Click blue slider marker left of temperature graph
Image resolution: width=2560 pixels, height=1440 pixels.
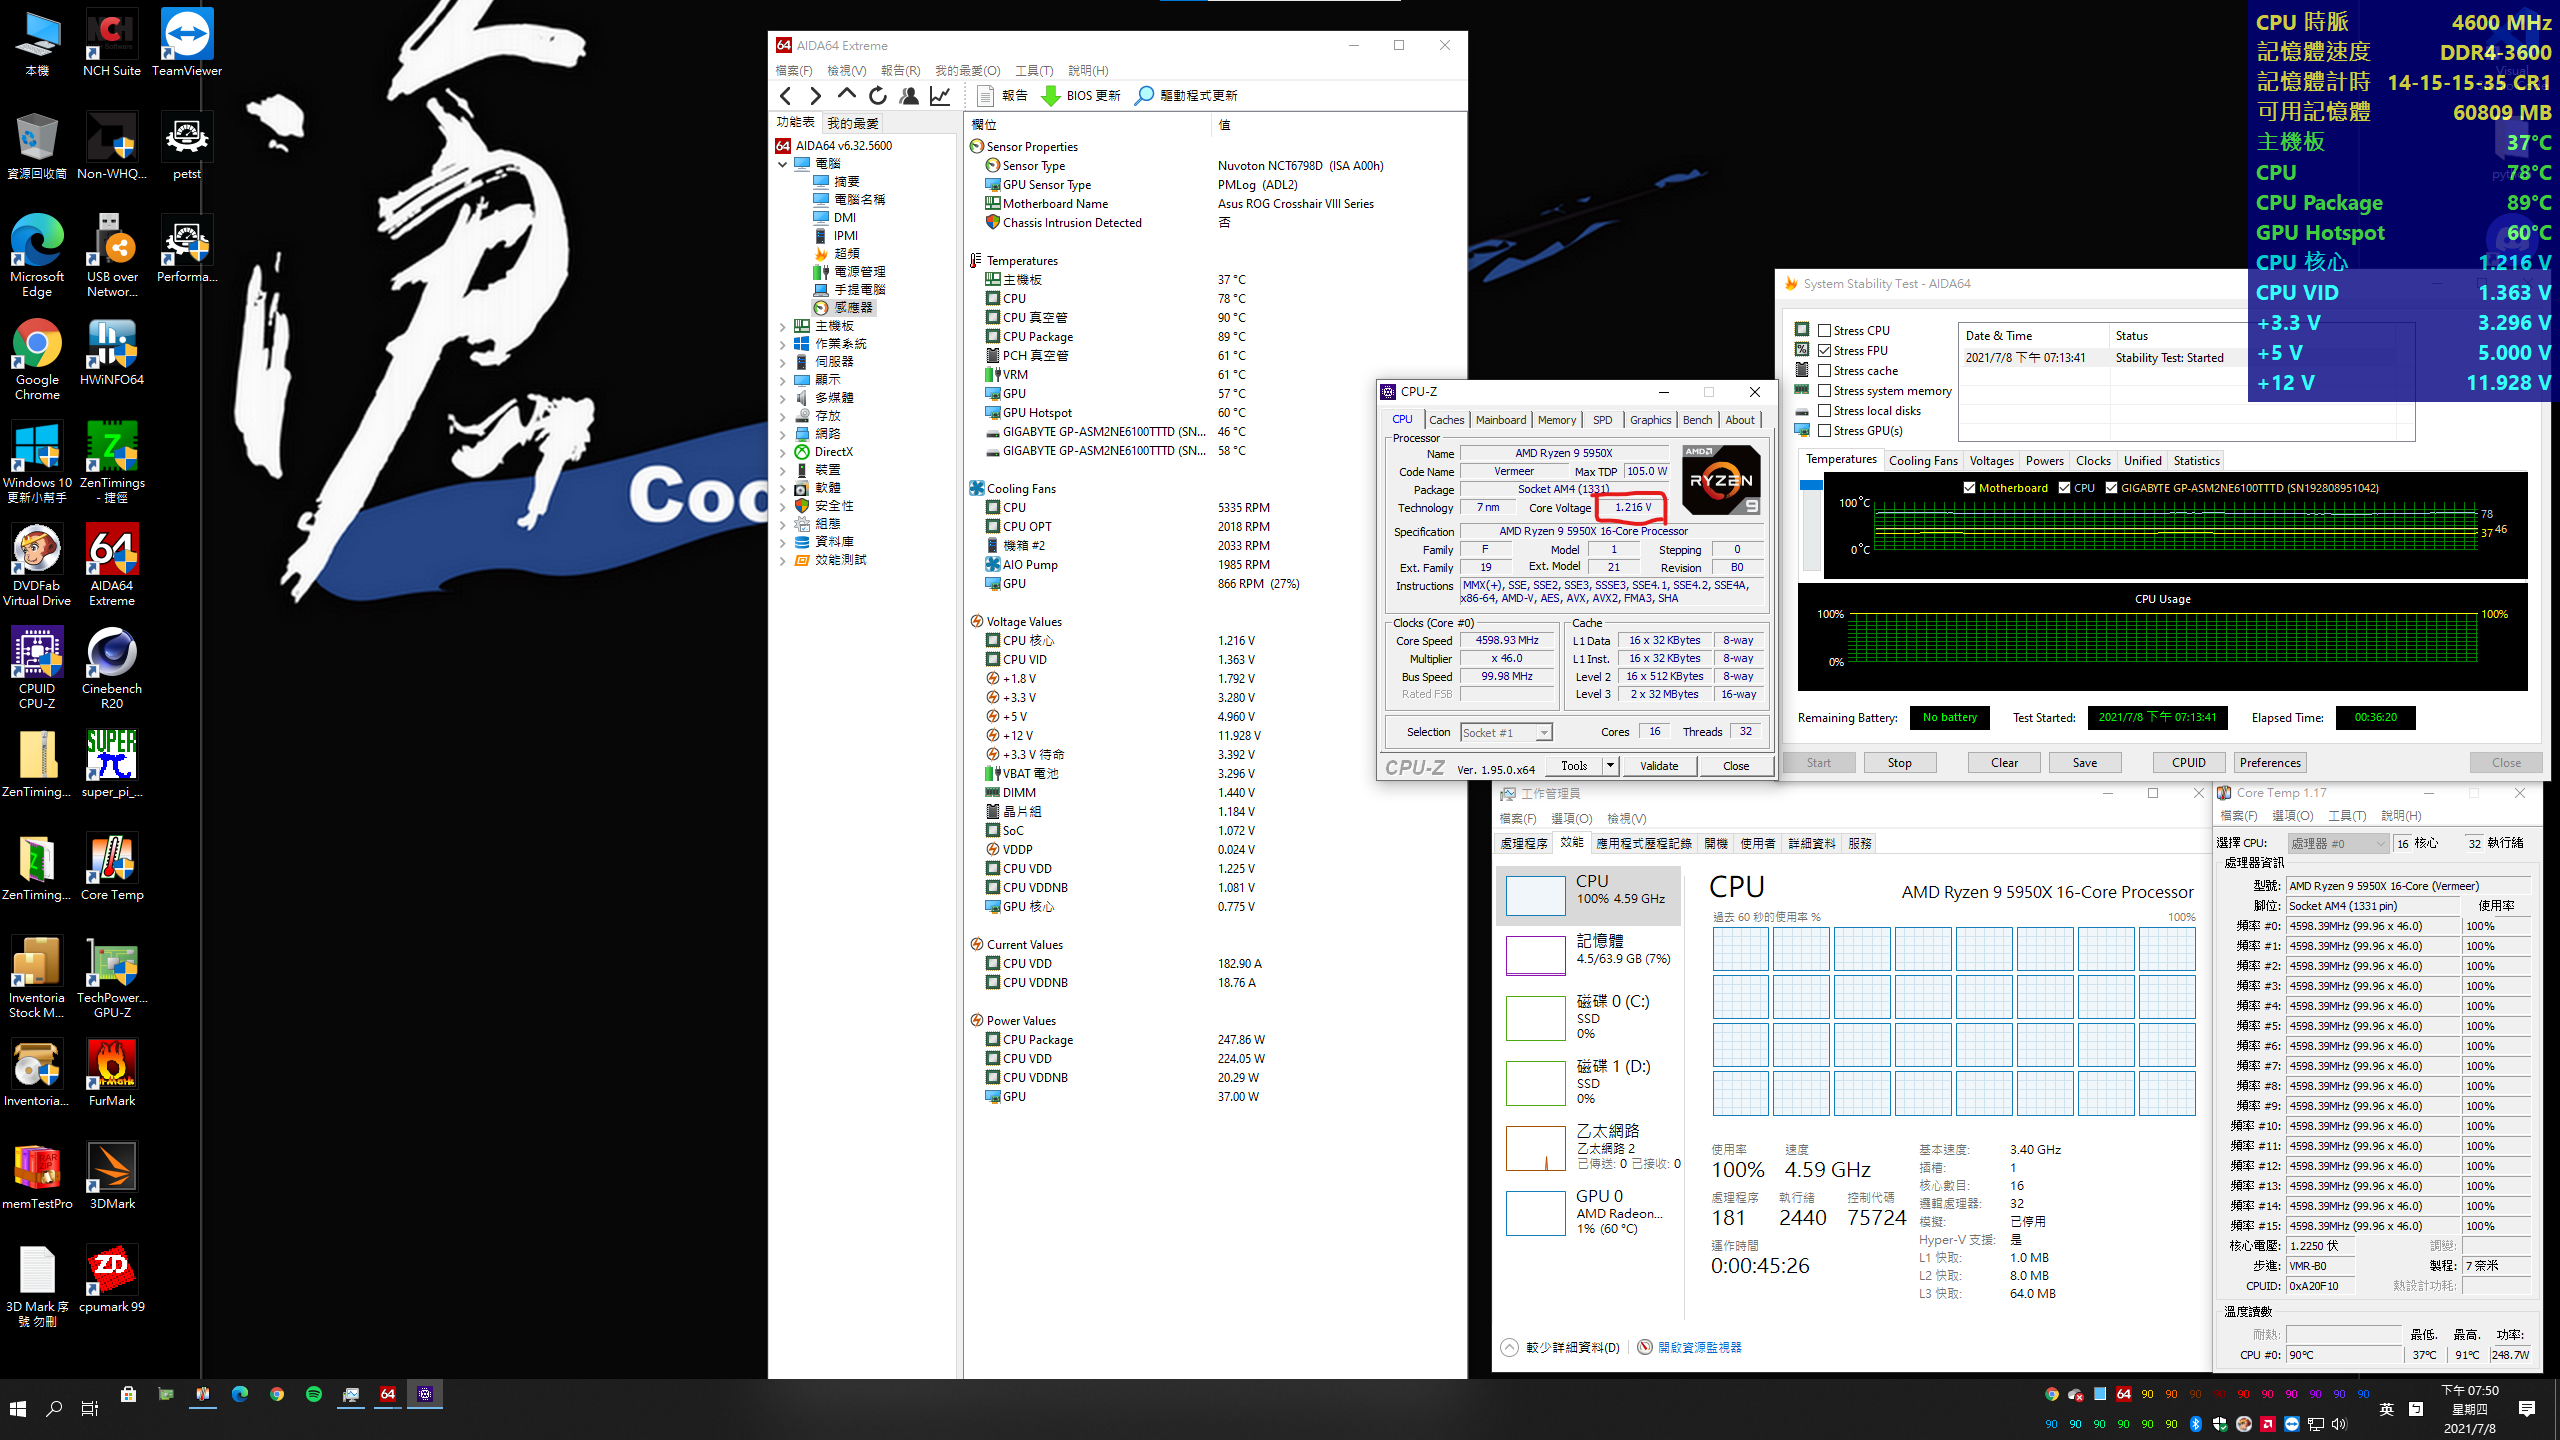1811,486
